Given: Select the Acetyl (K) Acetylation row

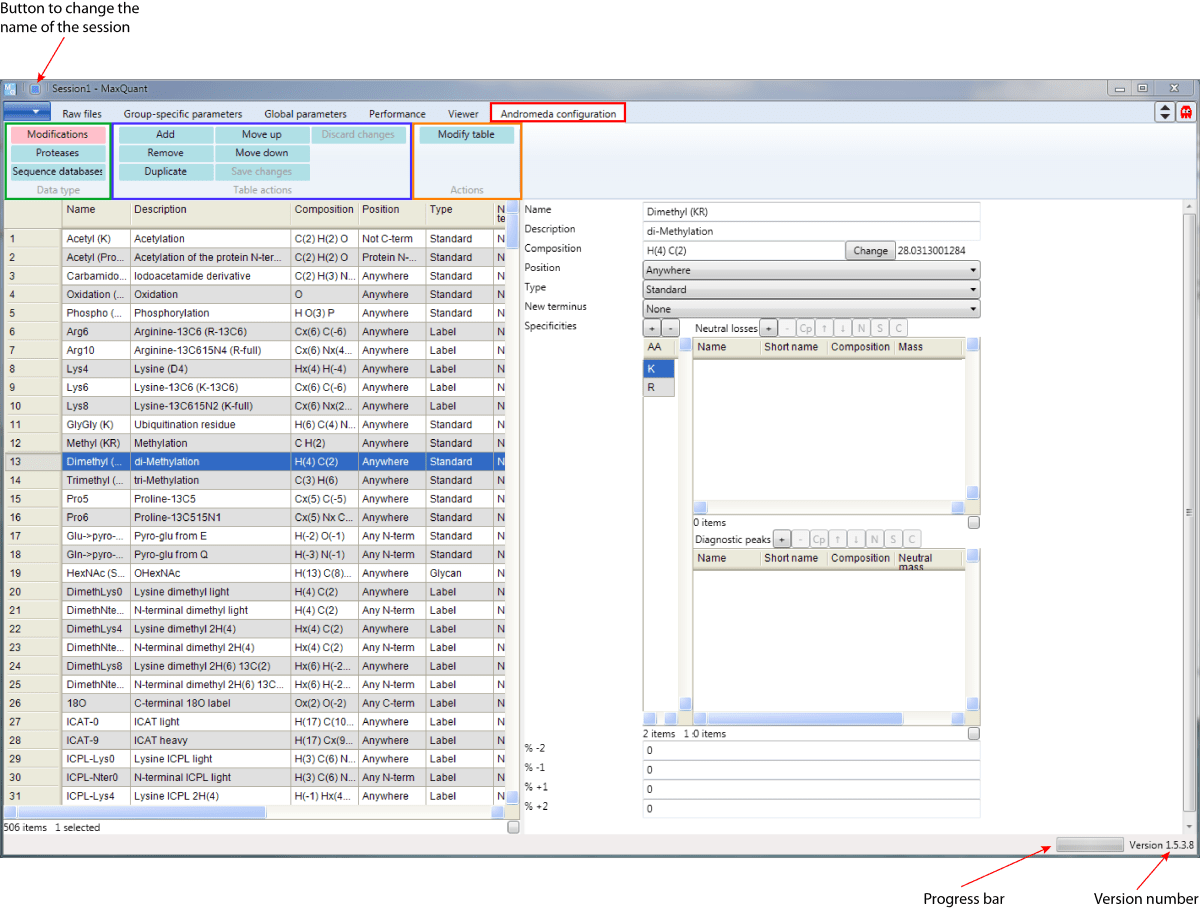Looking at the screenshot, I should (x=255, y=239).
